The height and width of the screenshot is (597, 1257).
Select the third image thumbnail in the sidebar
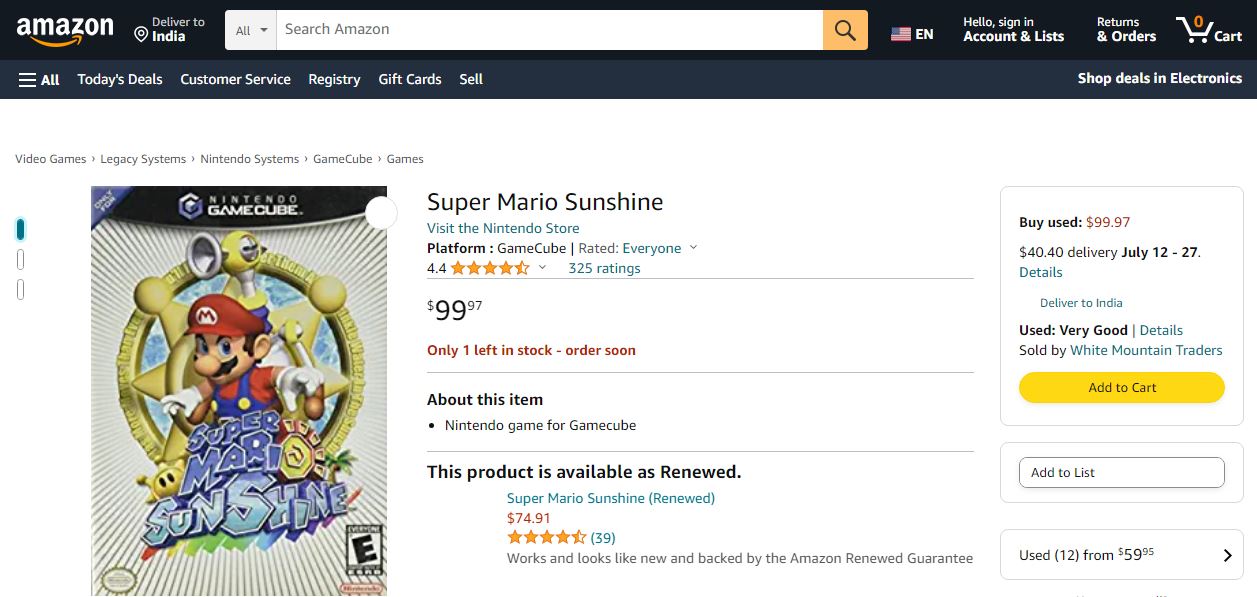(x=20, y=288)
